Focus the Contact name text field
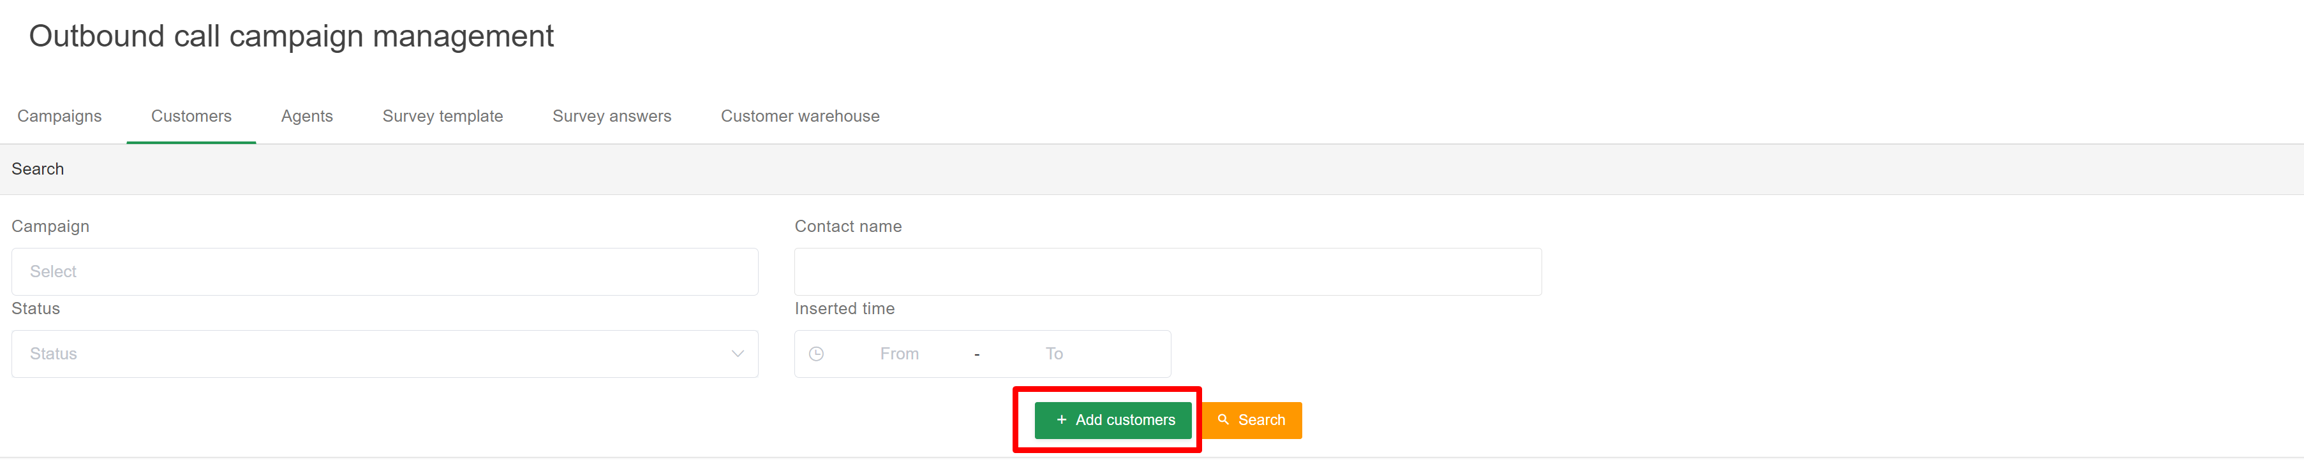This screenshot has width=2304, height=476. [x=1167, y=272]
